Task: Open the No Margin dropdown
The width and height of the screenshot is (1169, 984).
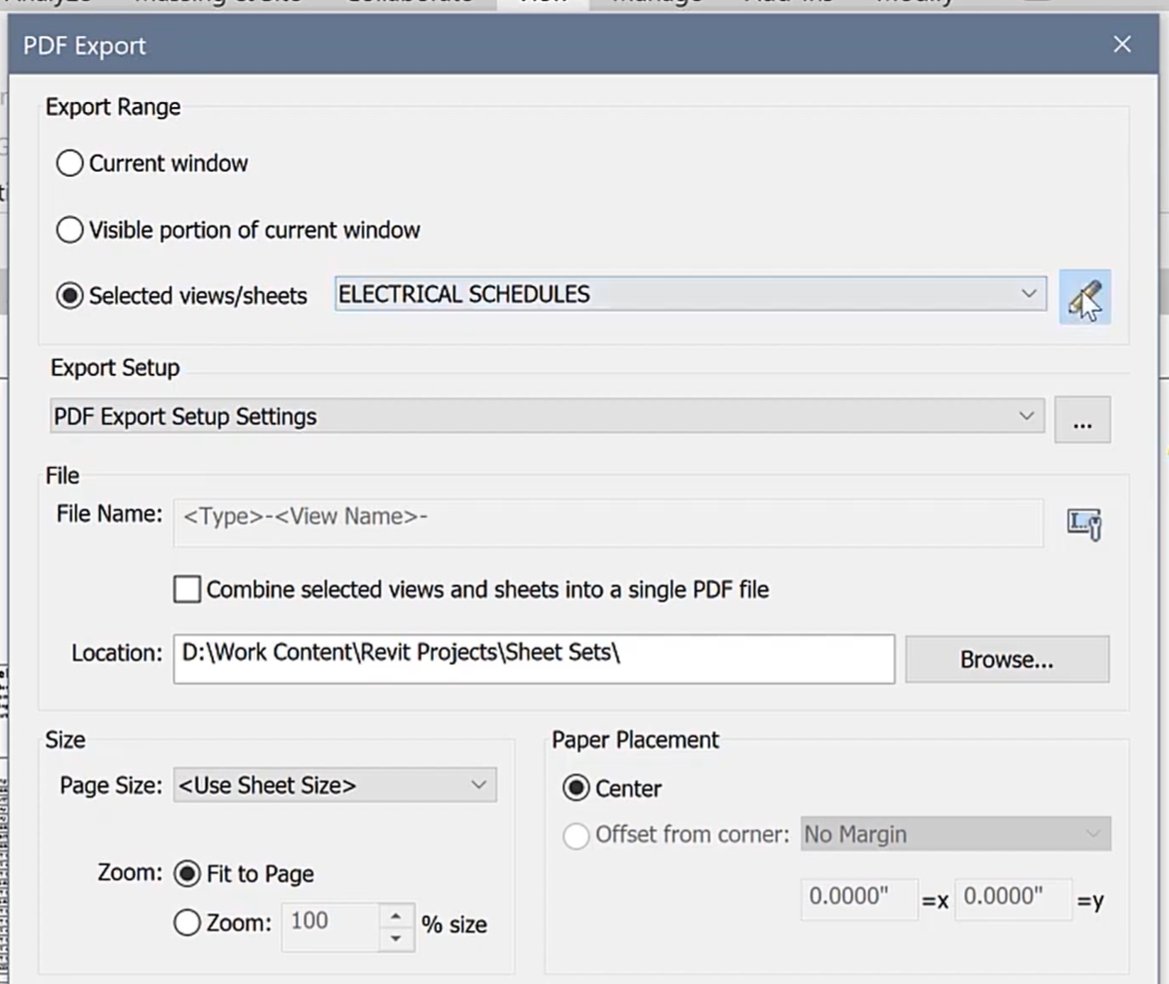Action: [x=956, y=834]
